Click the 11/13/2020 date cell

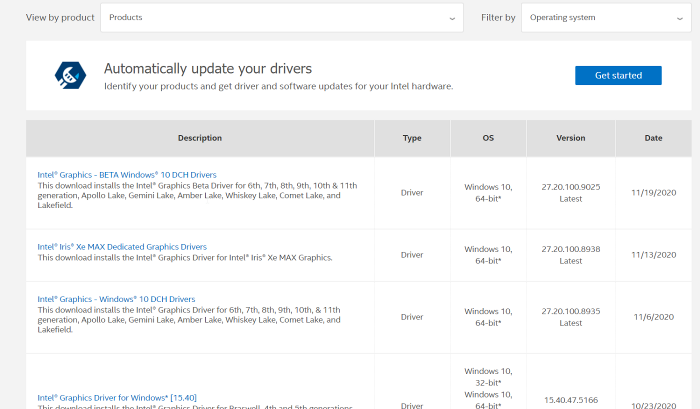[x=653, y=255]
